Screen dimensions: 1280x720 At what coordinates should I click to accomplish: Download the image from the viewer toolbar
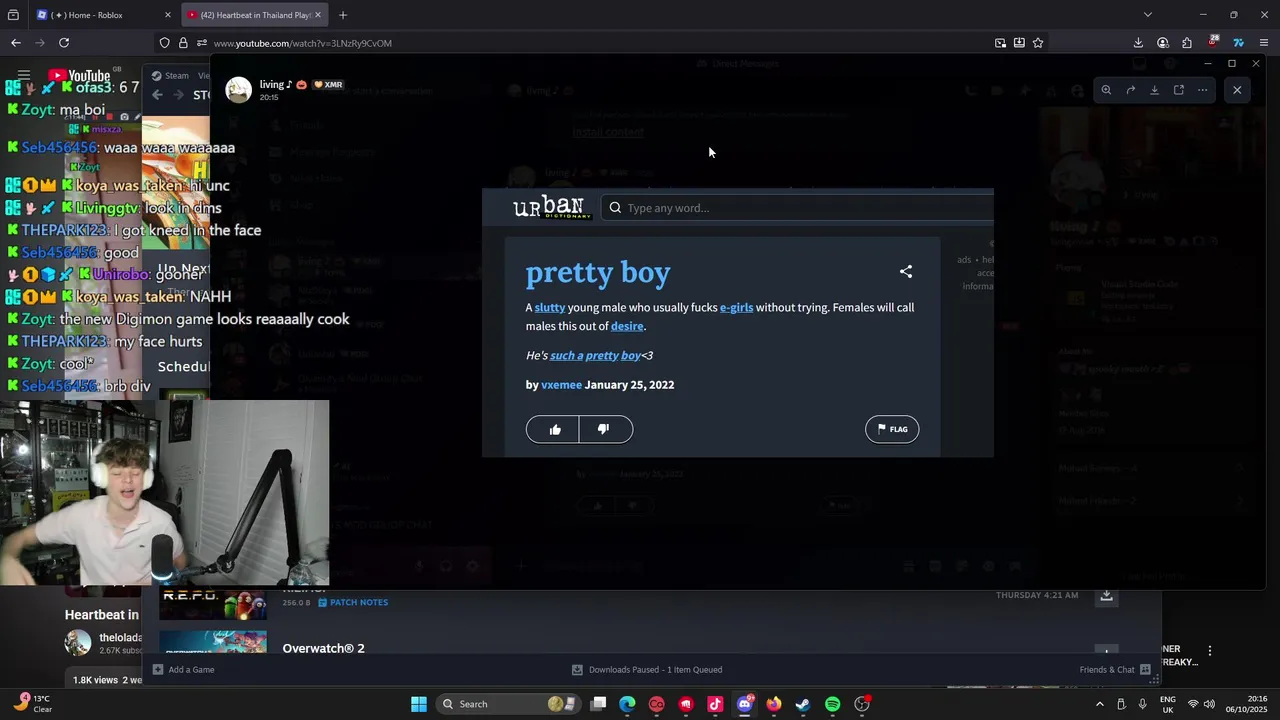1154,90
